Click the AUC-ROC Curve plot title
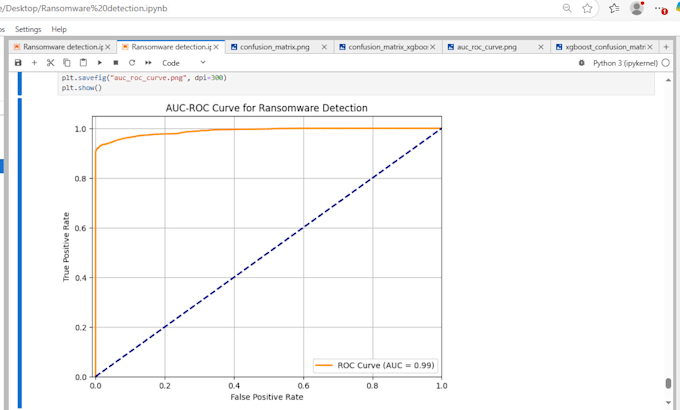This screenshot has width=680, height=410. pos(266,108)
